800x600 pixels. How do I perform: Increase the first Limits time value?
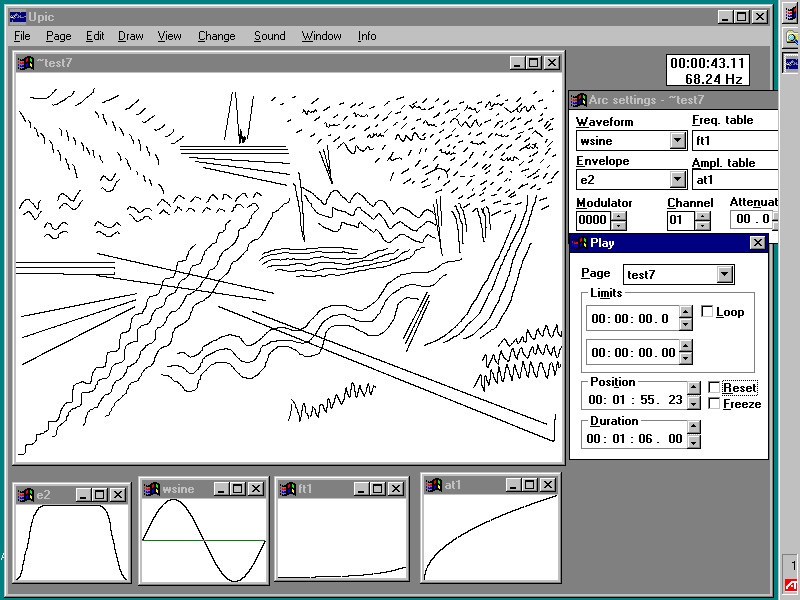(686, 312)
